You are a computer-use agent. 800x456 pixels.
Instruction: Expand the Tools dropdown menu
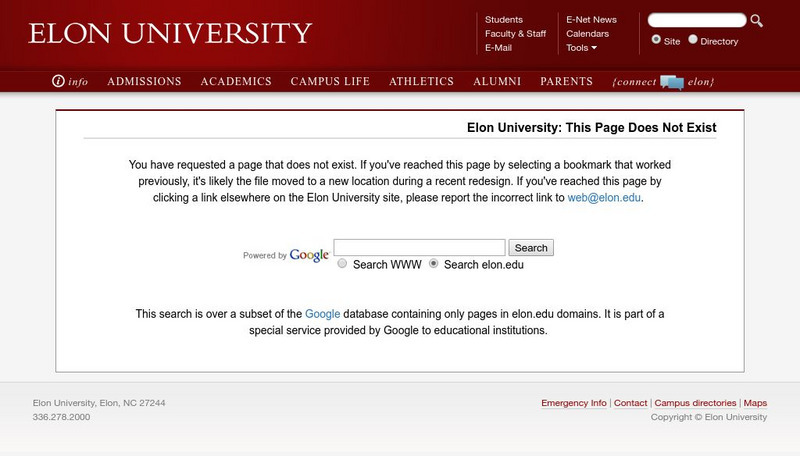click(x=581, y=47)
